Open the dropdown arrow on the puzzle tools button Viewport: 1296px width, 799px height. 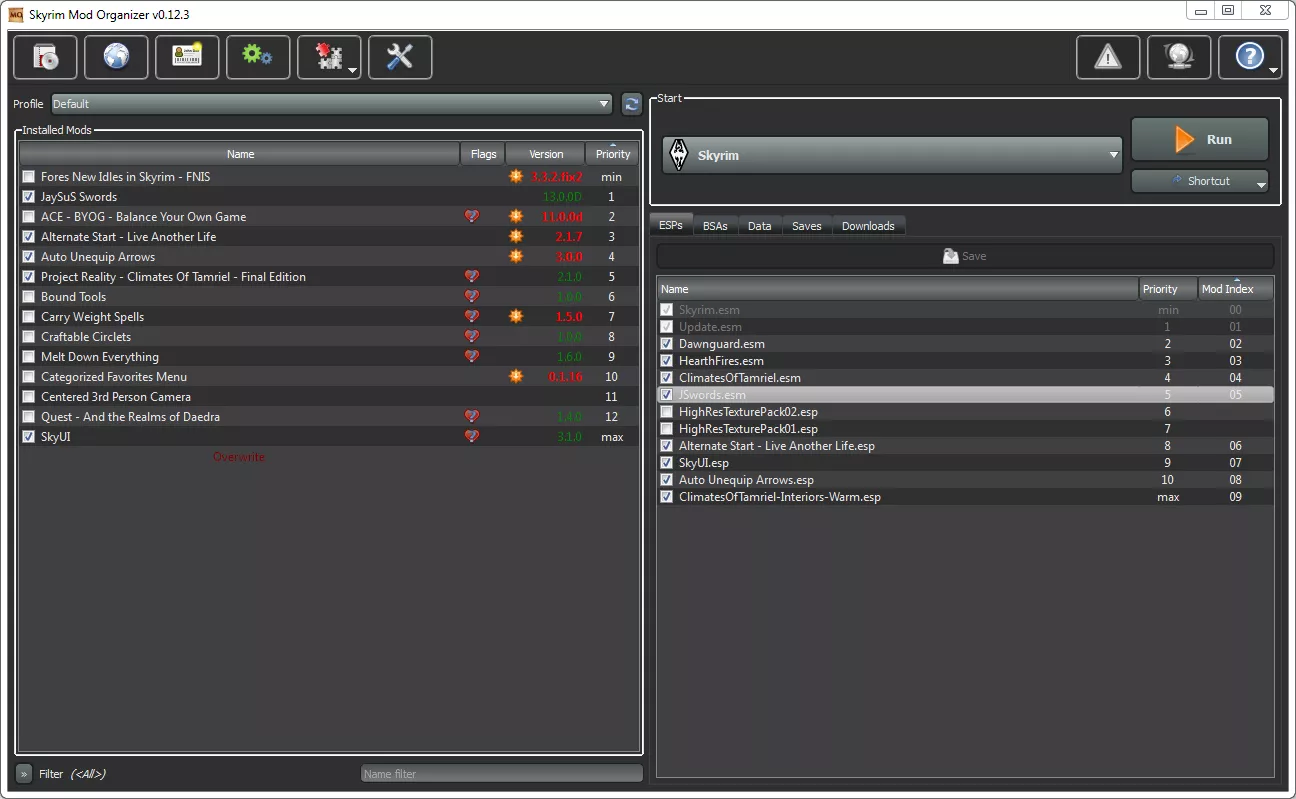pyautogui.click(x=352, y=70)
